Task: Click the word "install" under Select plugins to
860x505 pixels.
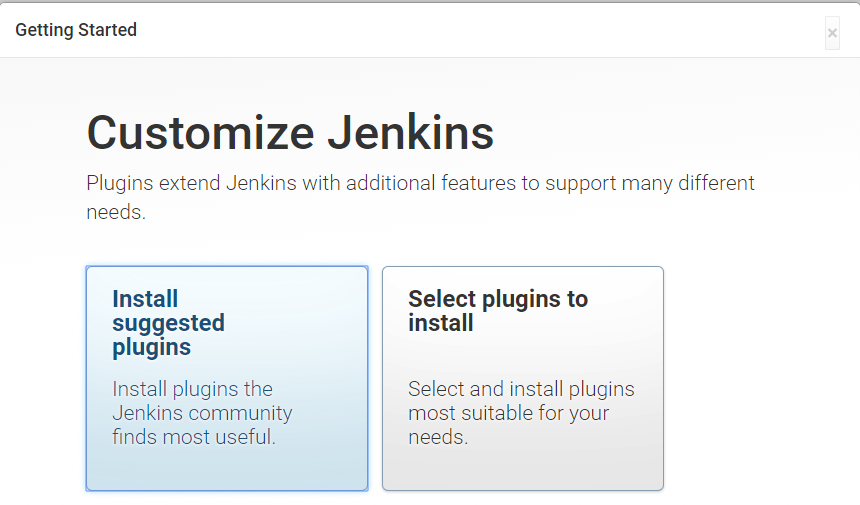Action: click(x=440, y=323)
